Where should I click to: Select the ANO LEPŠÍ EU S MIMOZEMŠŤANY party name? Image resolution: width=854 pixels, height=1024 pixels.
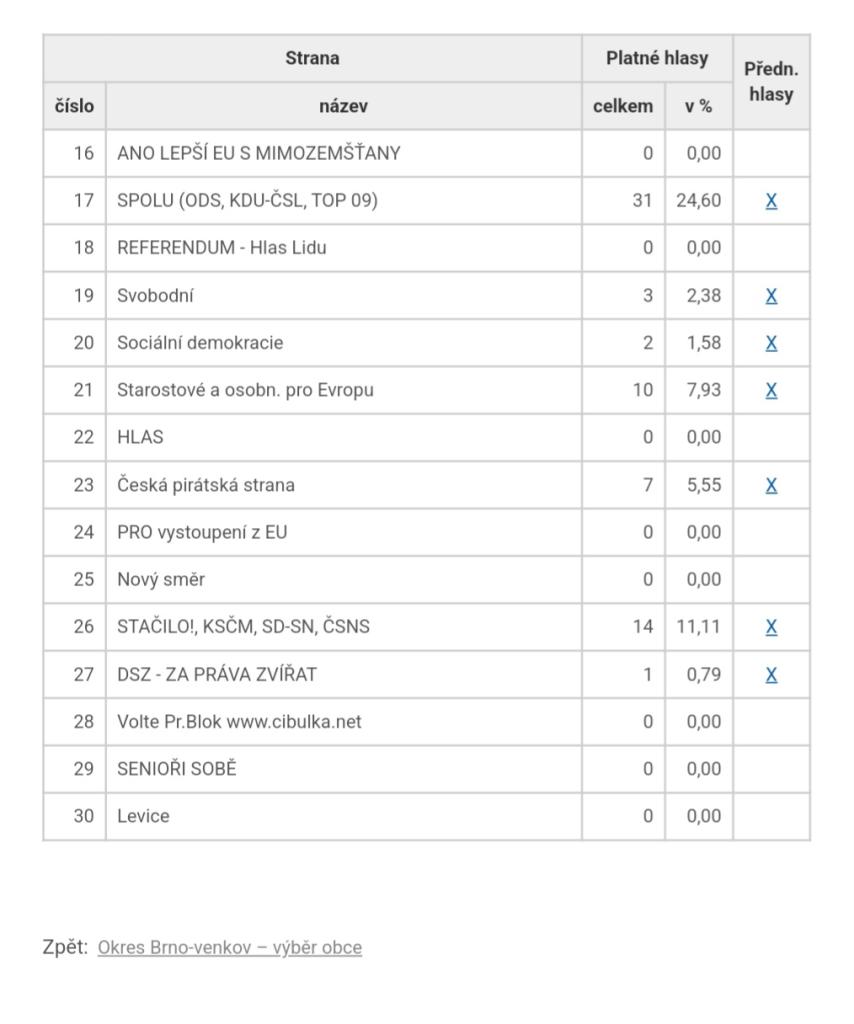(259, 153)
